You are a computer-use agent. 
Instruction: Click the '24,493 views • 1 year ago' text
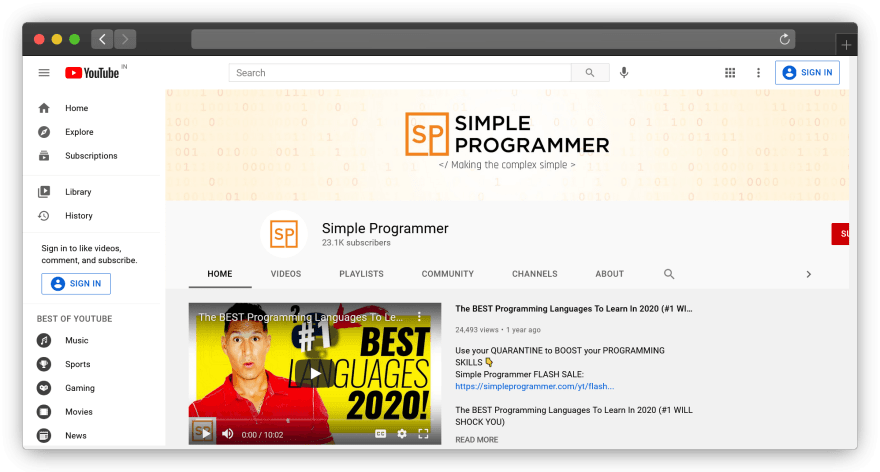[x=498, y=330]
